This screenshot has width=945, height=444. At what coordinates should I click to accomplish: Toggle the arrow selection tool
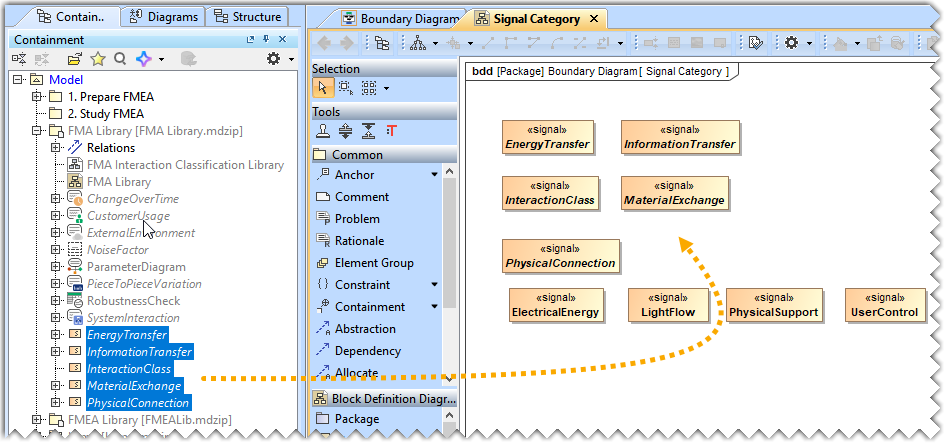tap(322, 88)
